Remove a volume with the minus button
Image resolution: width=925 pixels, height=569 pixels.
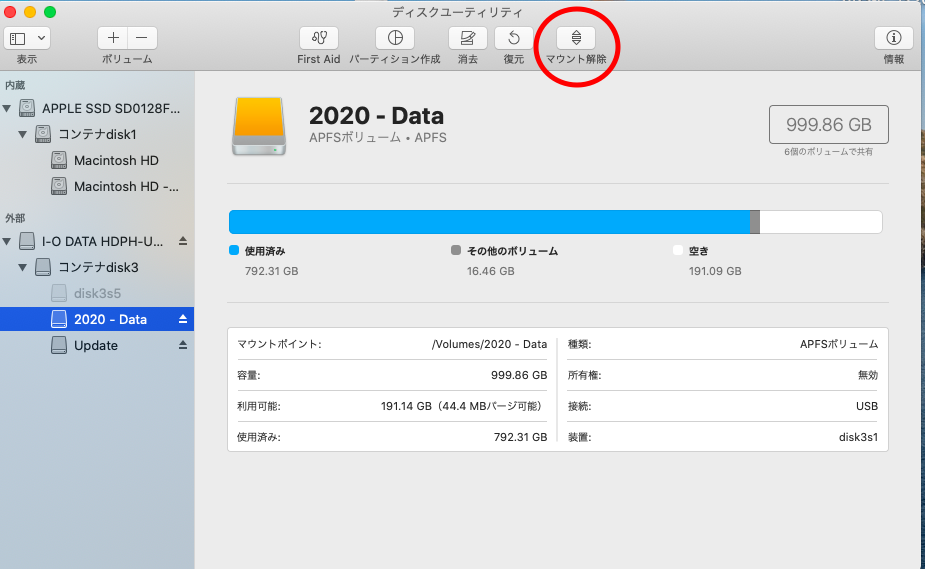click(142, 38)
